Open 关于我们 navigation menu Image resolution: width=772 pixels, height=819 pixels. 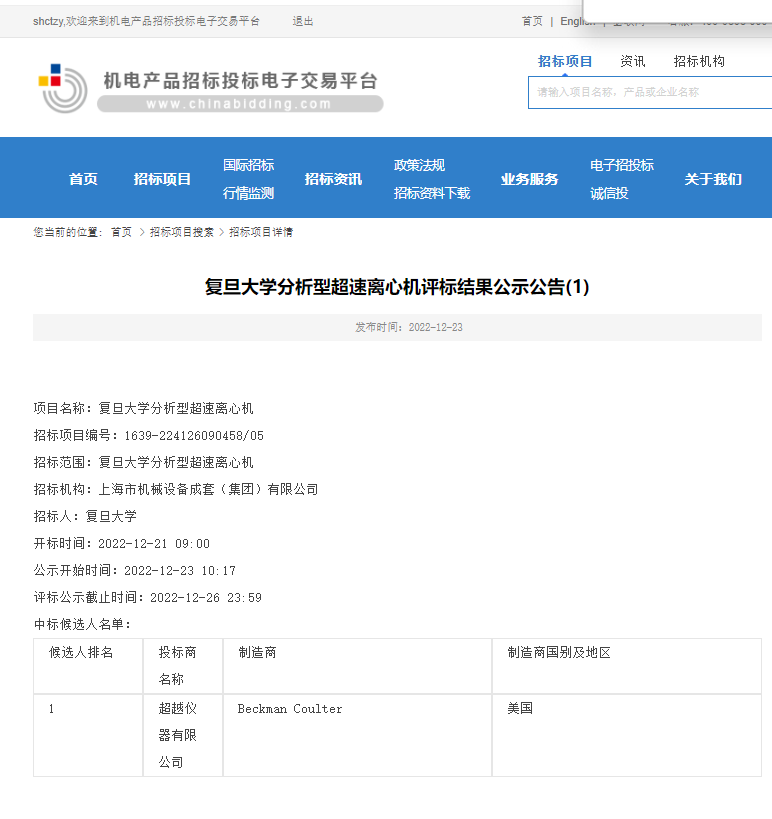pyautogui.click(x=713, y=179)
